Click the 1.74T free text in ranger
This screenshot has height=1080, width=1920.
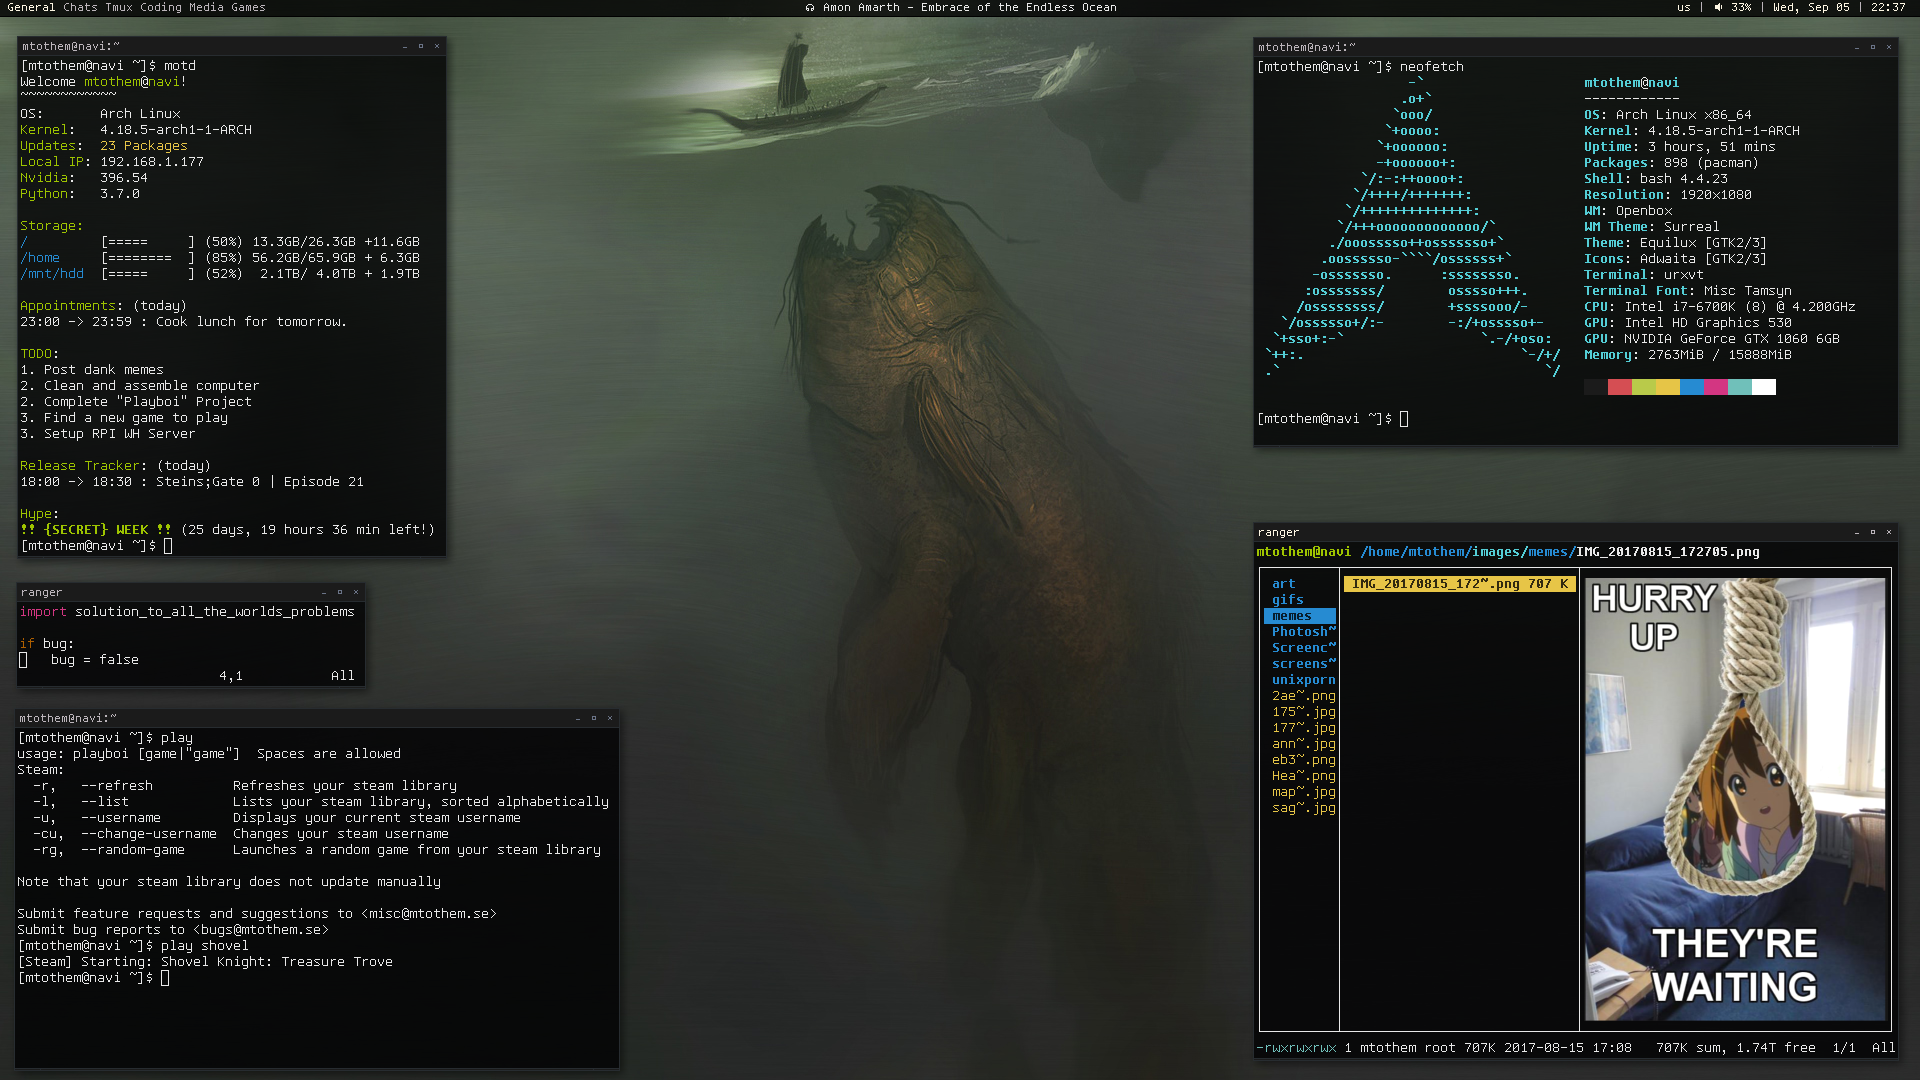[1780, 1048]
